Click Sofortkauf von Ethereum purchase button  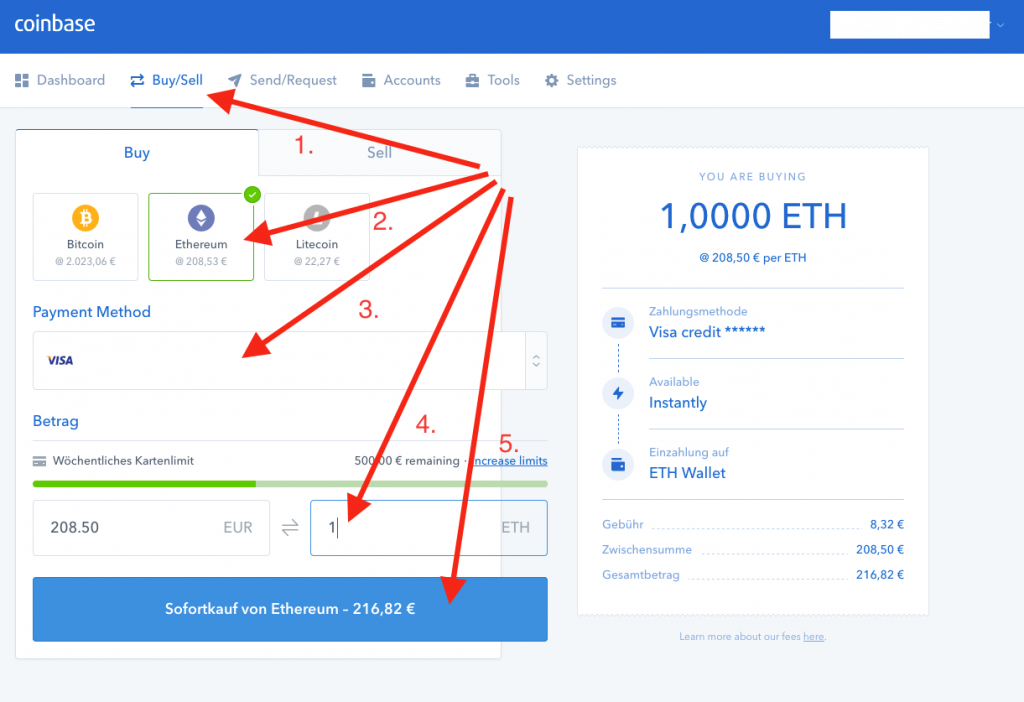[290, 608]
